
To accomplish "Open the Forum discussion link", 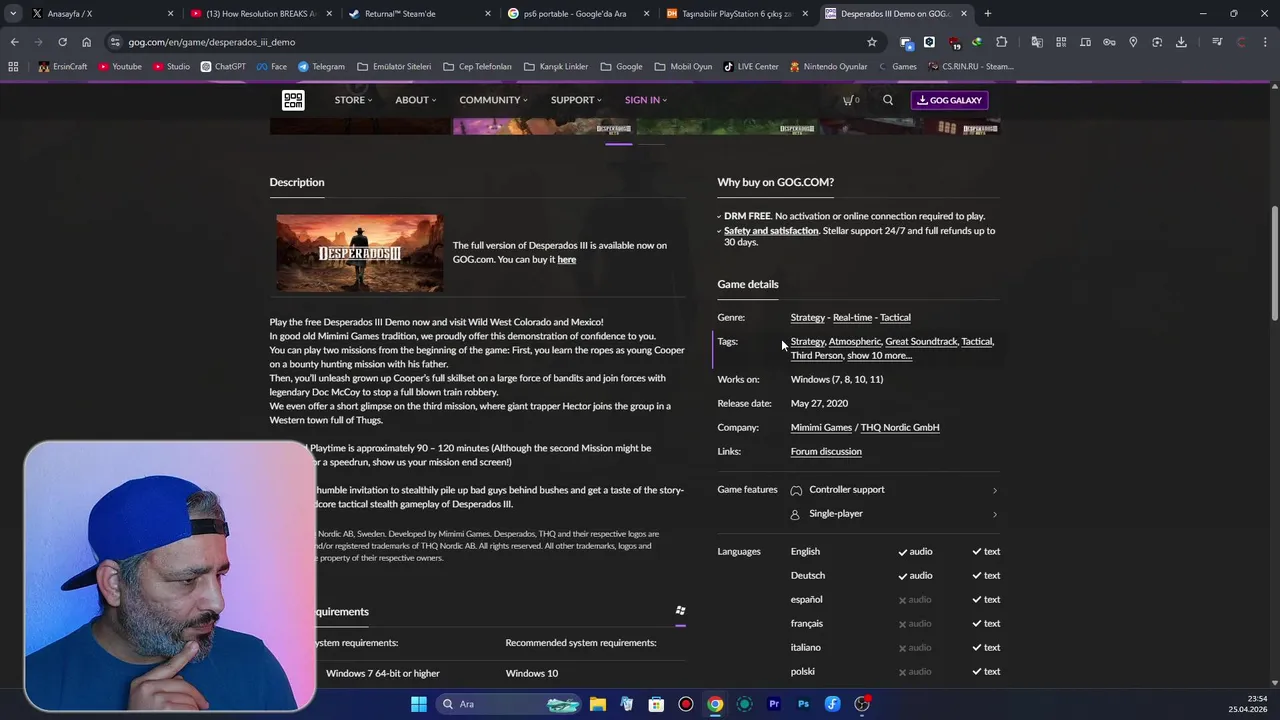I will [x=826, y=452].
